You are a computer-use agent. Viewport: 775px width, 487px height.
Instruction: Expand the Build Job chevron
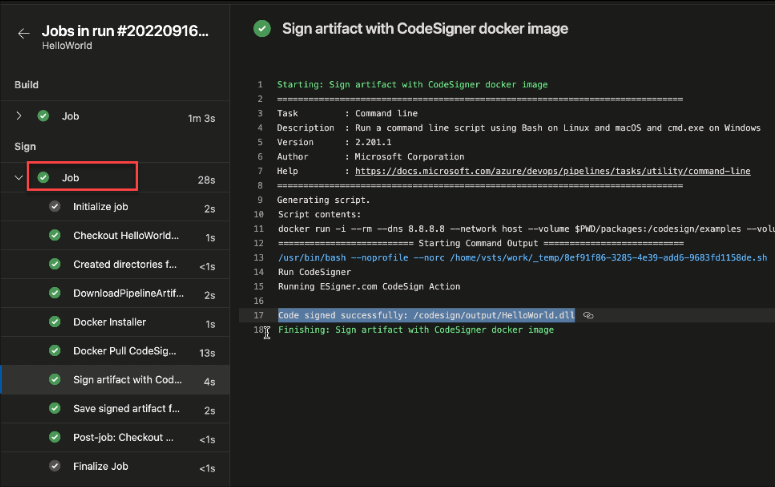point(18,117)
